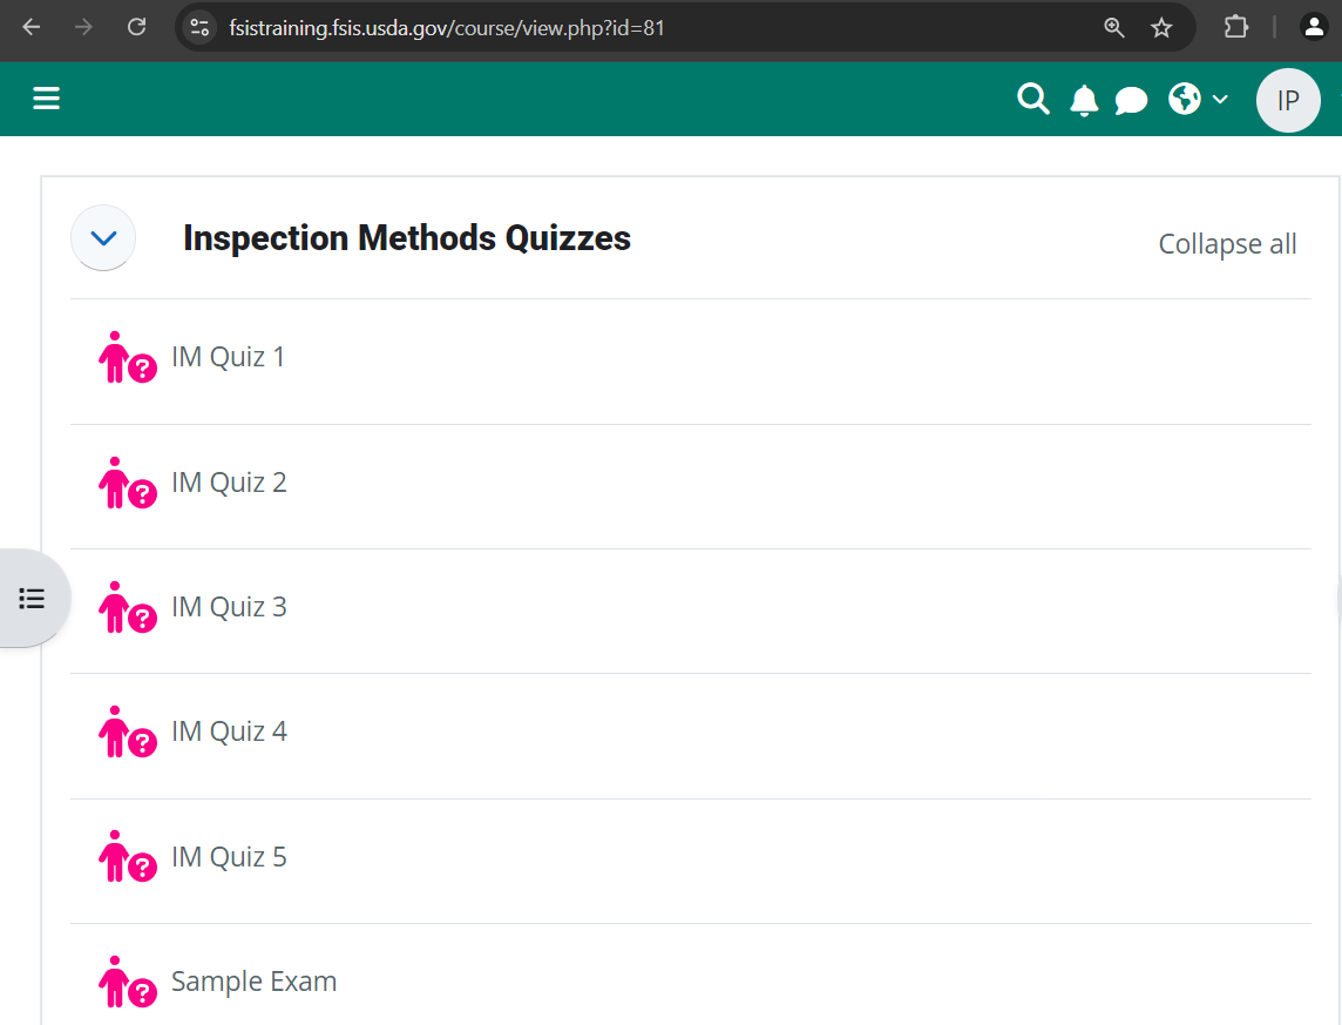Open IM Quiz 3
Screen dimensions: 1342x1025
pyautogui.click(x=229, y=607)
